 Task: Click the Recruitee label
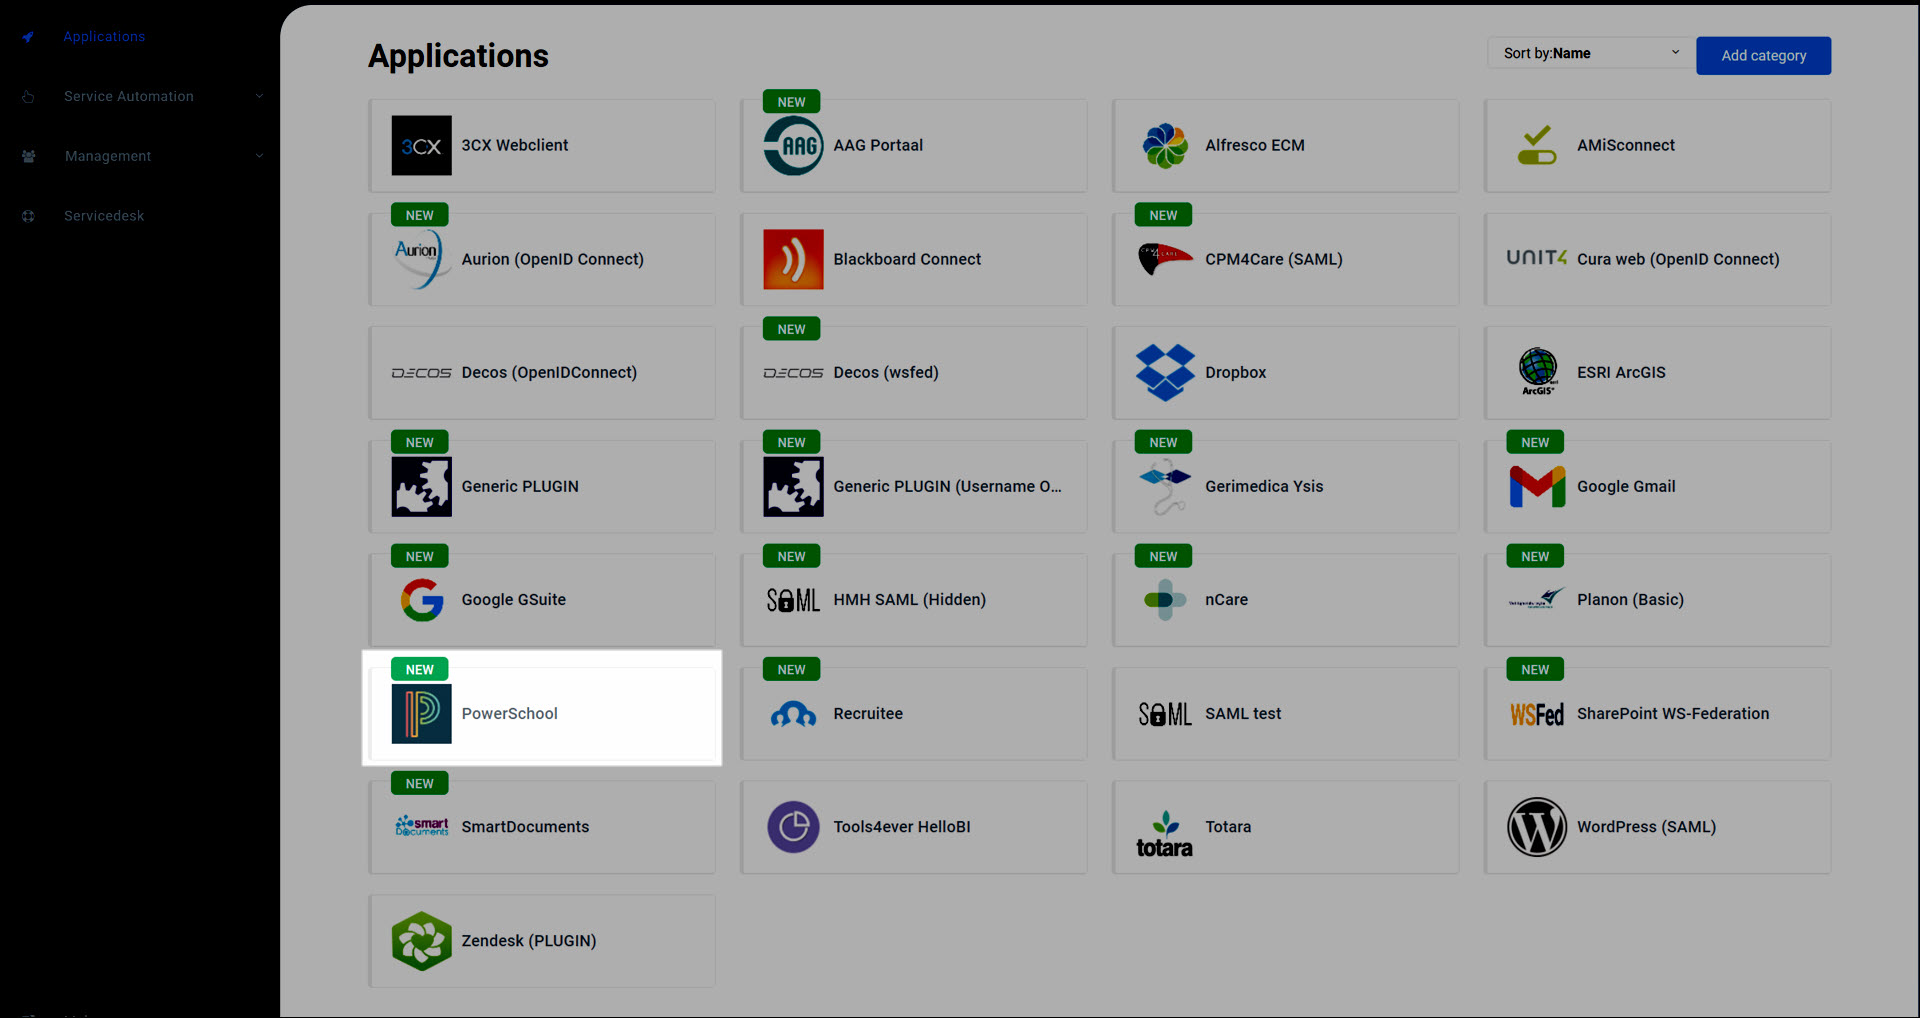868,714
